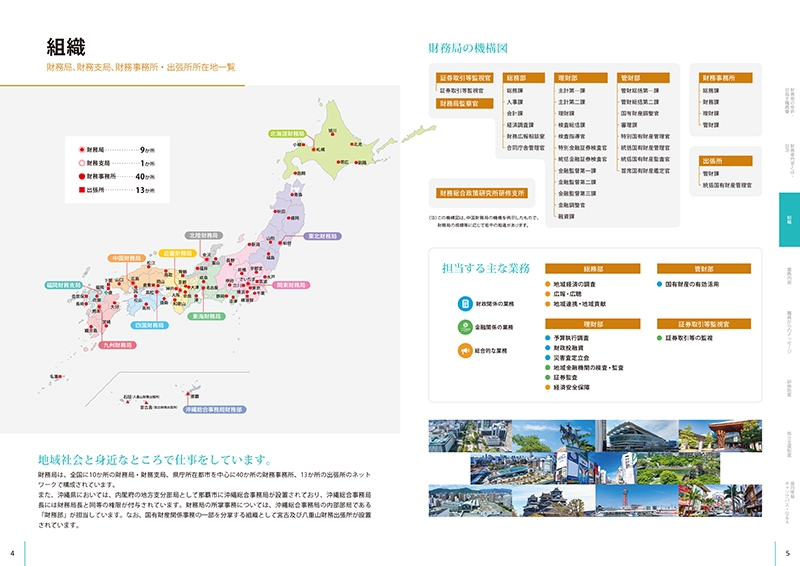
Task: Click 合同庁舎管理官 under 総務部
Action: click(526, 148)
